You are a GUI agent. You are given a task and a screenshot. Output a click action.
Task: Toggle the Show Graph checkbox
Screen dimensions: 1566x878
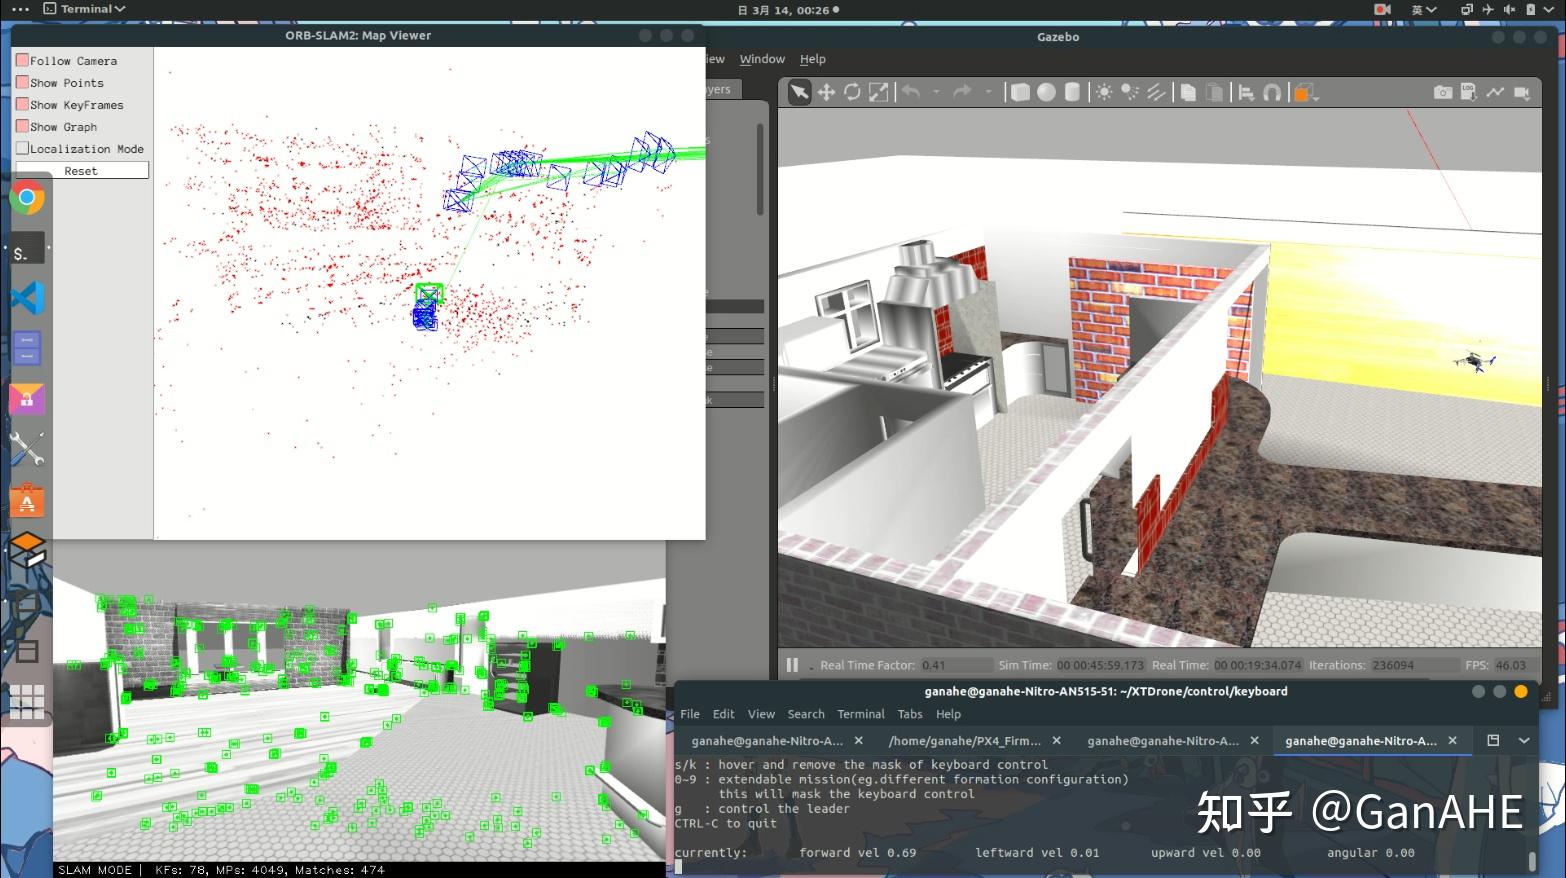[x=22, y=126]
